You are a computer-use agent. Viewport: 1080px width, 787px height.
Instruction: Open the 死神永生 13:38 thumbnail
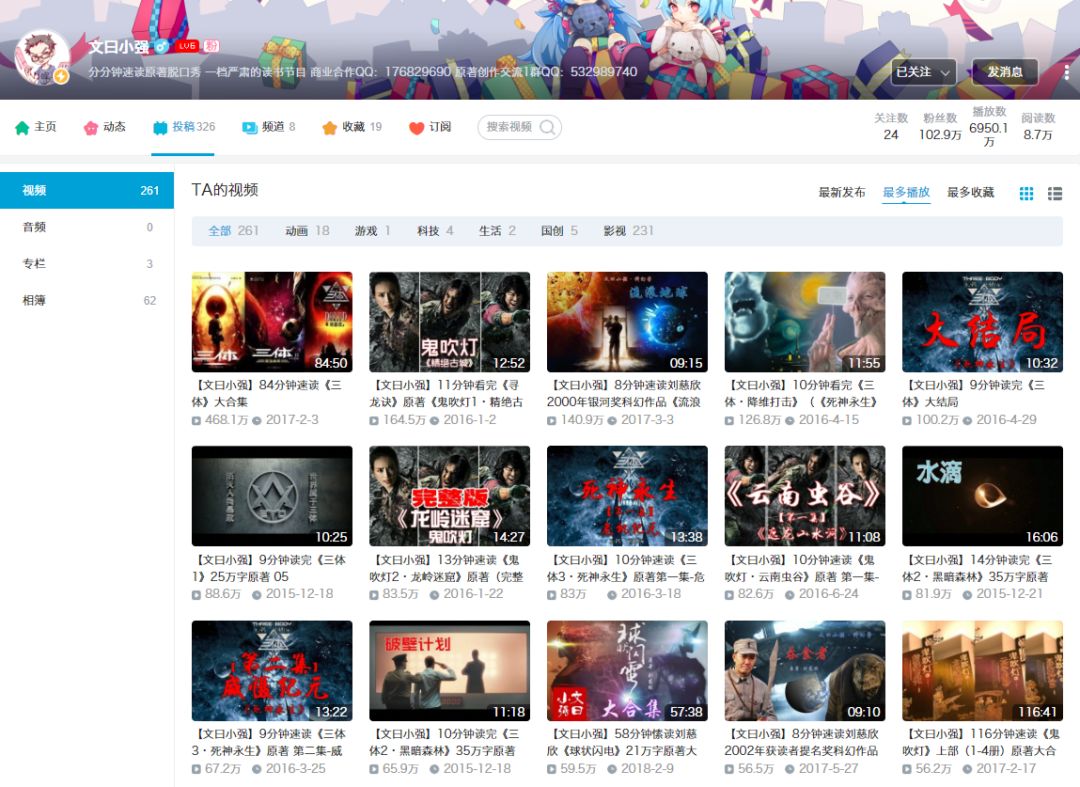(627, 496)
